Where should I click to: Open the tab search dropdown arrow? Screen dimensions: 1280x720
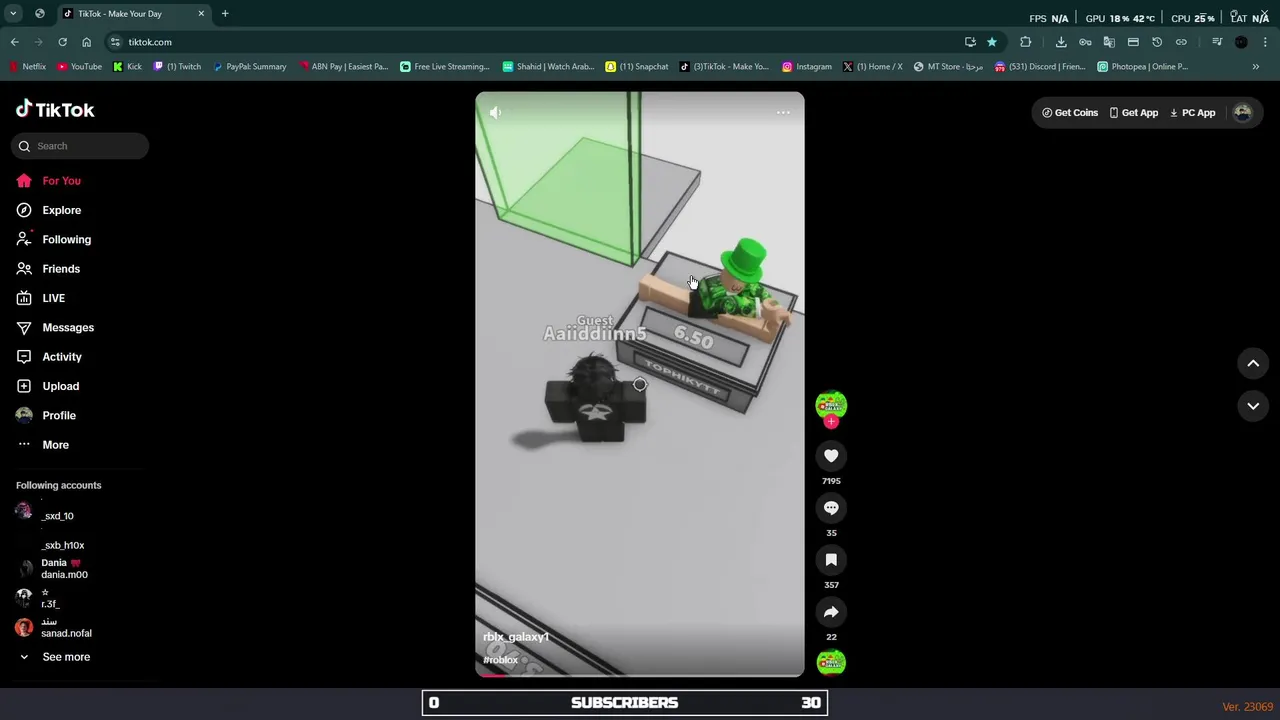(x=13, y=14)
